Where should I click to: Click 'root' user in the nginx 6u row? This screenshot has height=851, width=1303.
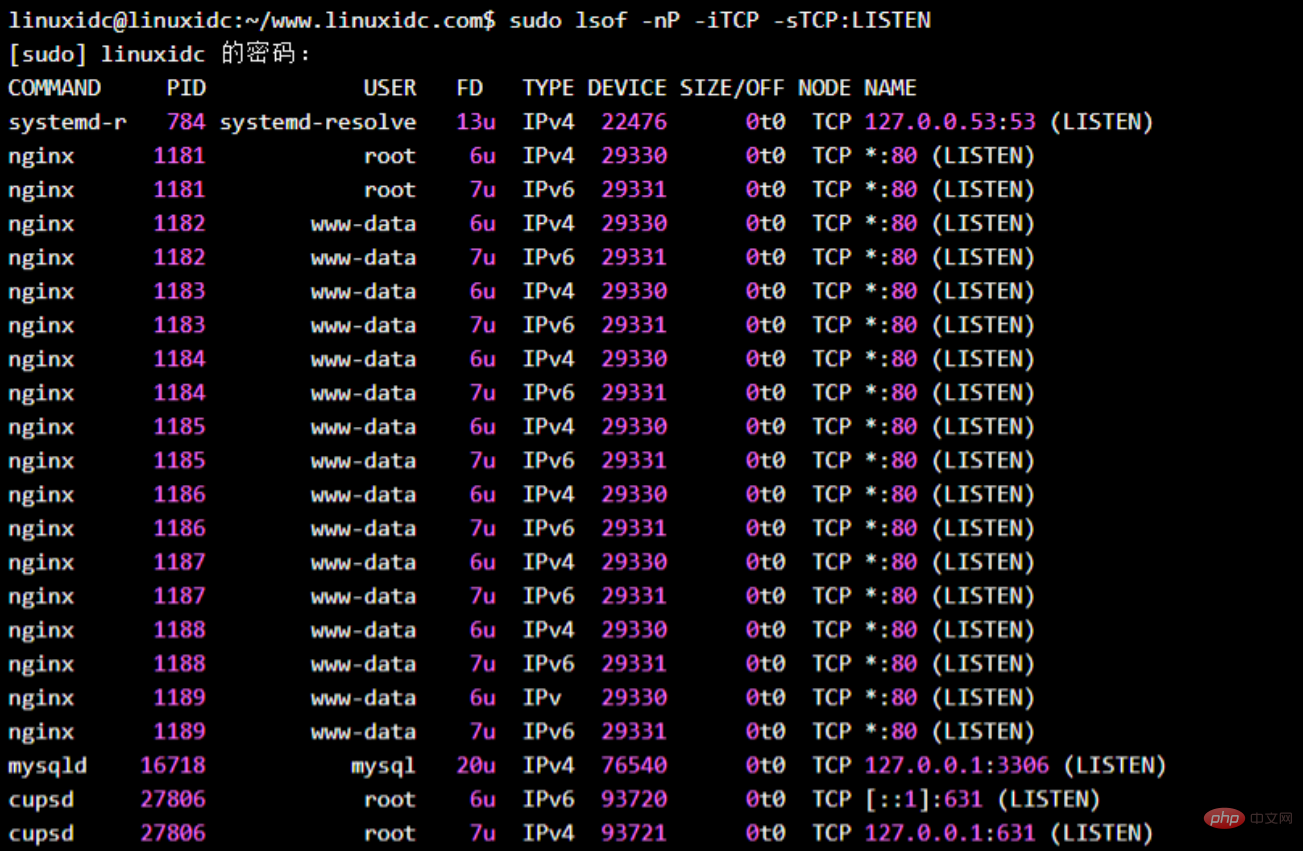(x=390, y=156)
